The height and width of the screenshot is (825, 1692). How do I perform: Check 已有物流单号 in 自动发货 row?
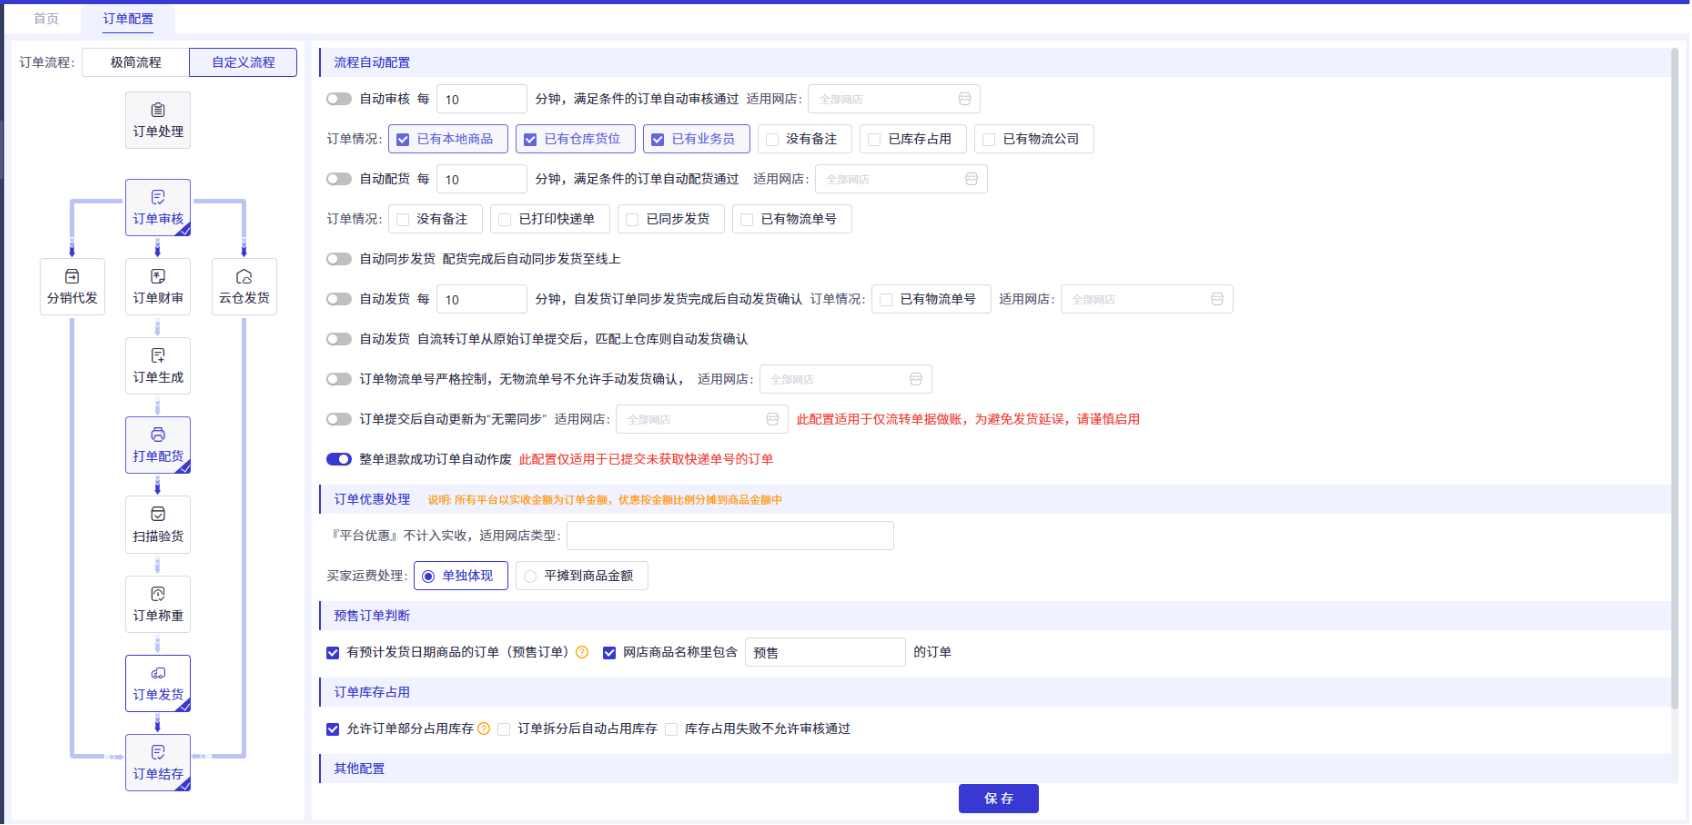886,299
